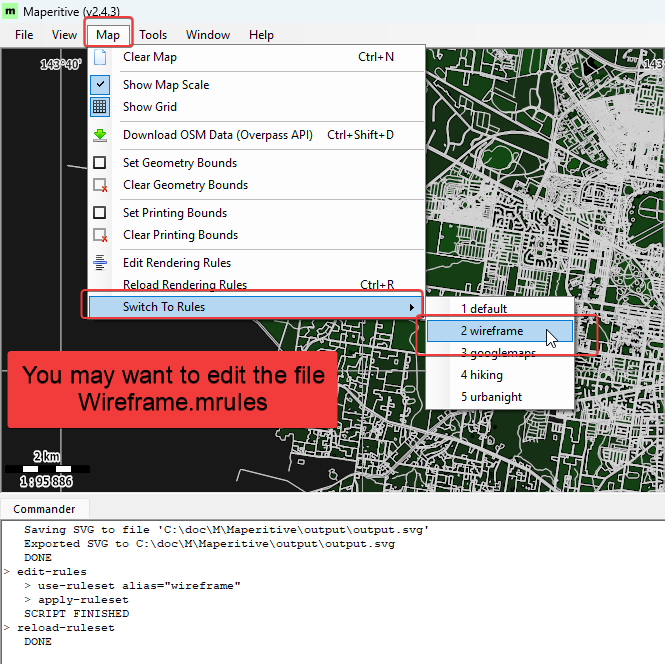This screenshot has height=664, width=665.
Task: Open the Help menu
Action: click(261, 35)
